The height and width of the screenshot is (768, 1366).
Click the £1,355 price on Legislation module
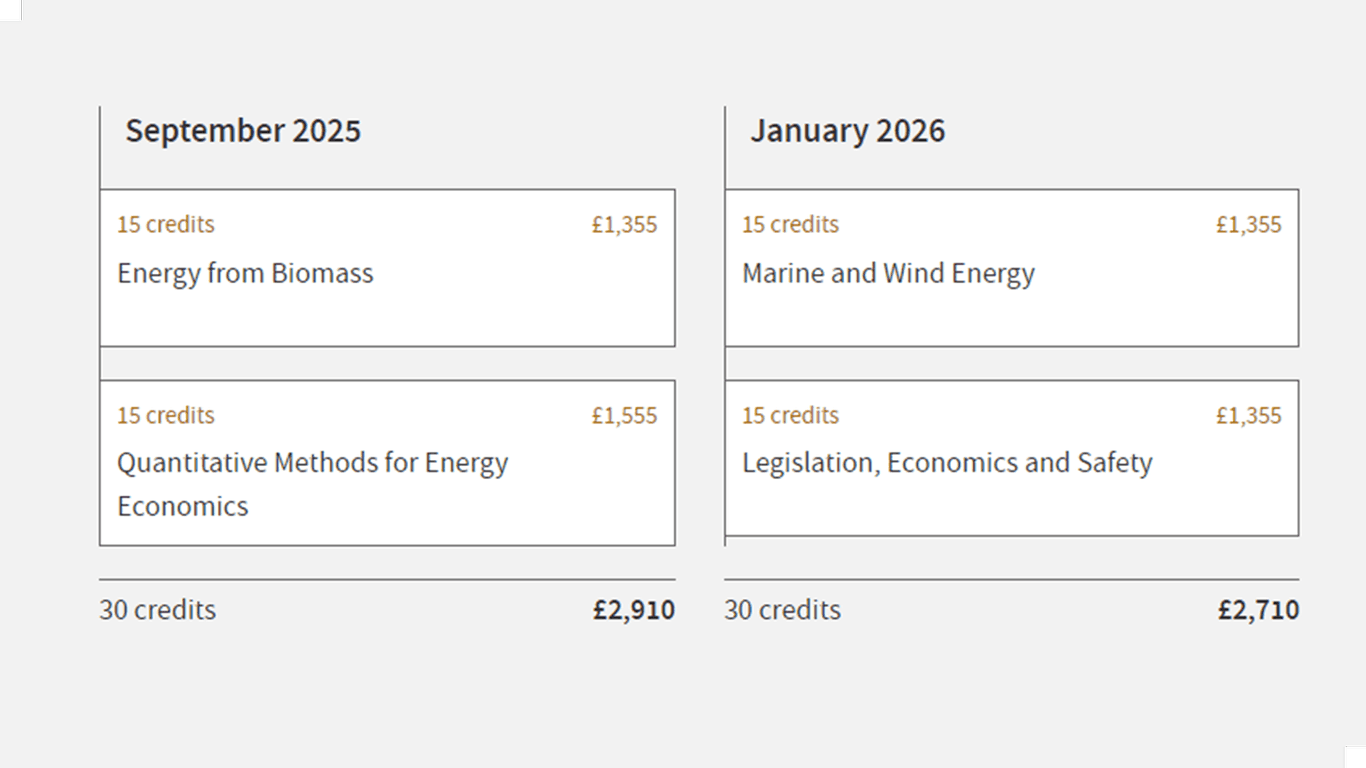[x=1248, y=416]
